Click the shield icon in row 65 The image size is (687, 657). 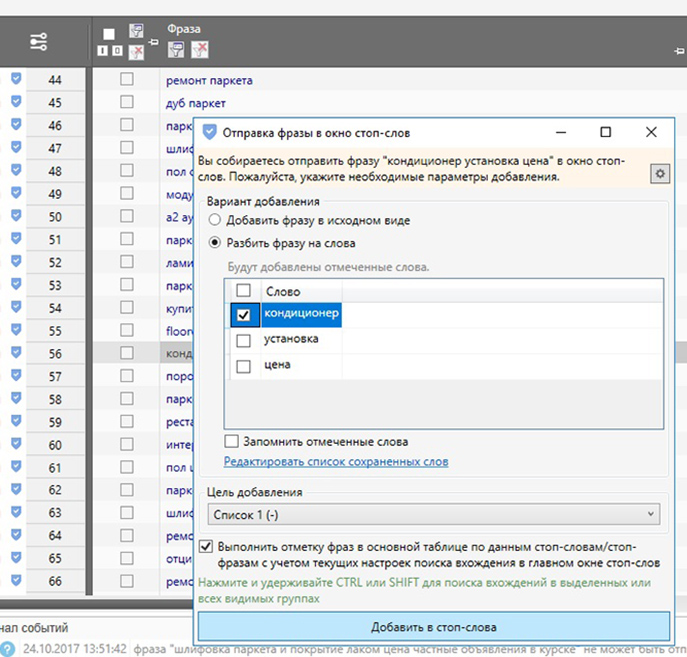coord(16,557)
